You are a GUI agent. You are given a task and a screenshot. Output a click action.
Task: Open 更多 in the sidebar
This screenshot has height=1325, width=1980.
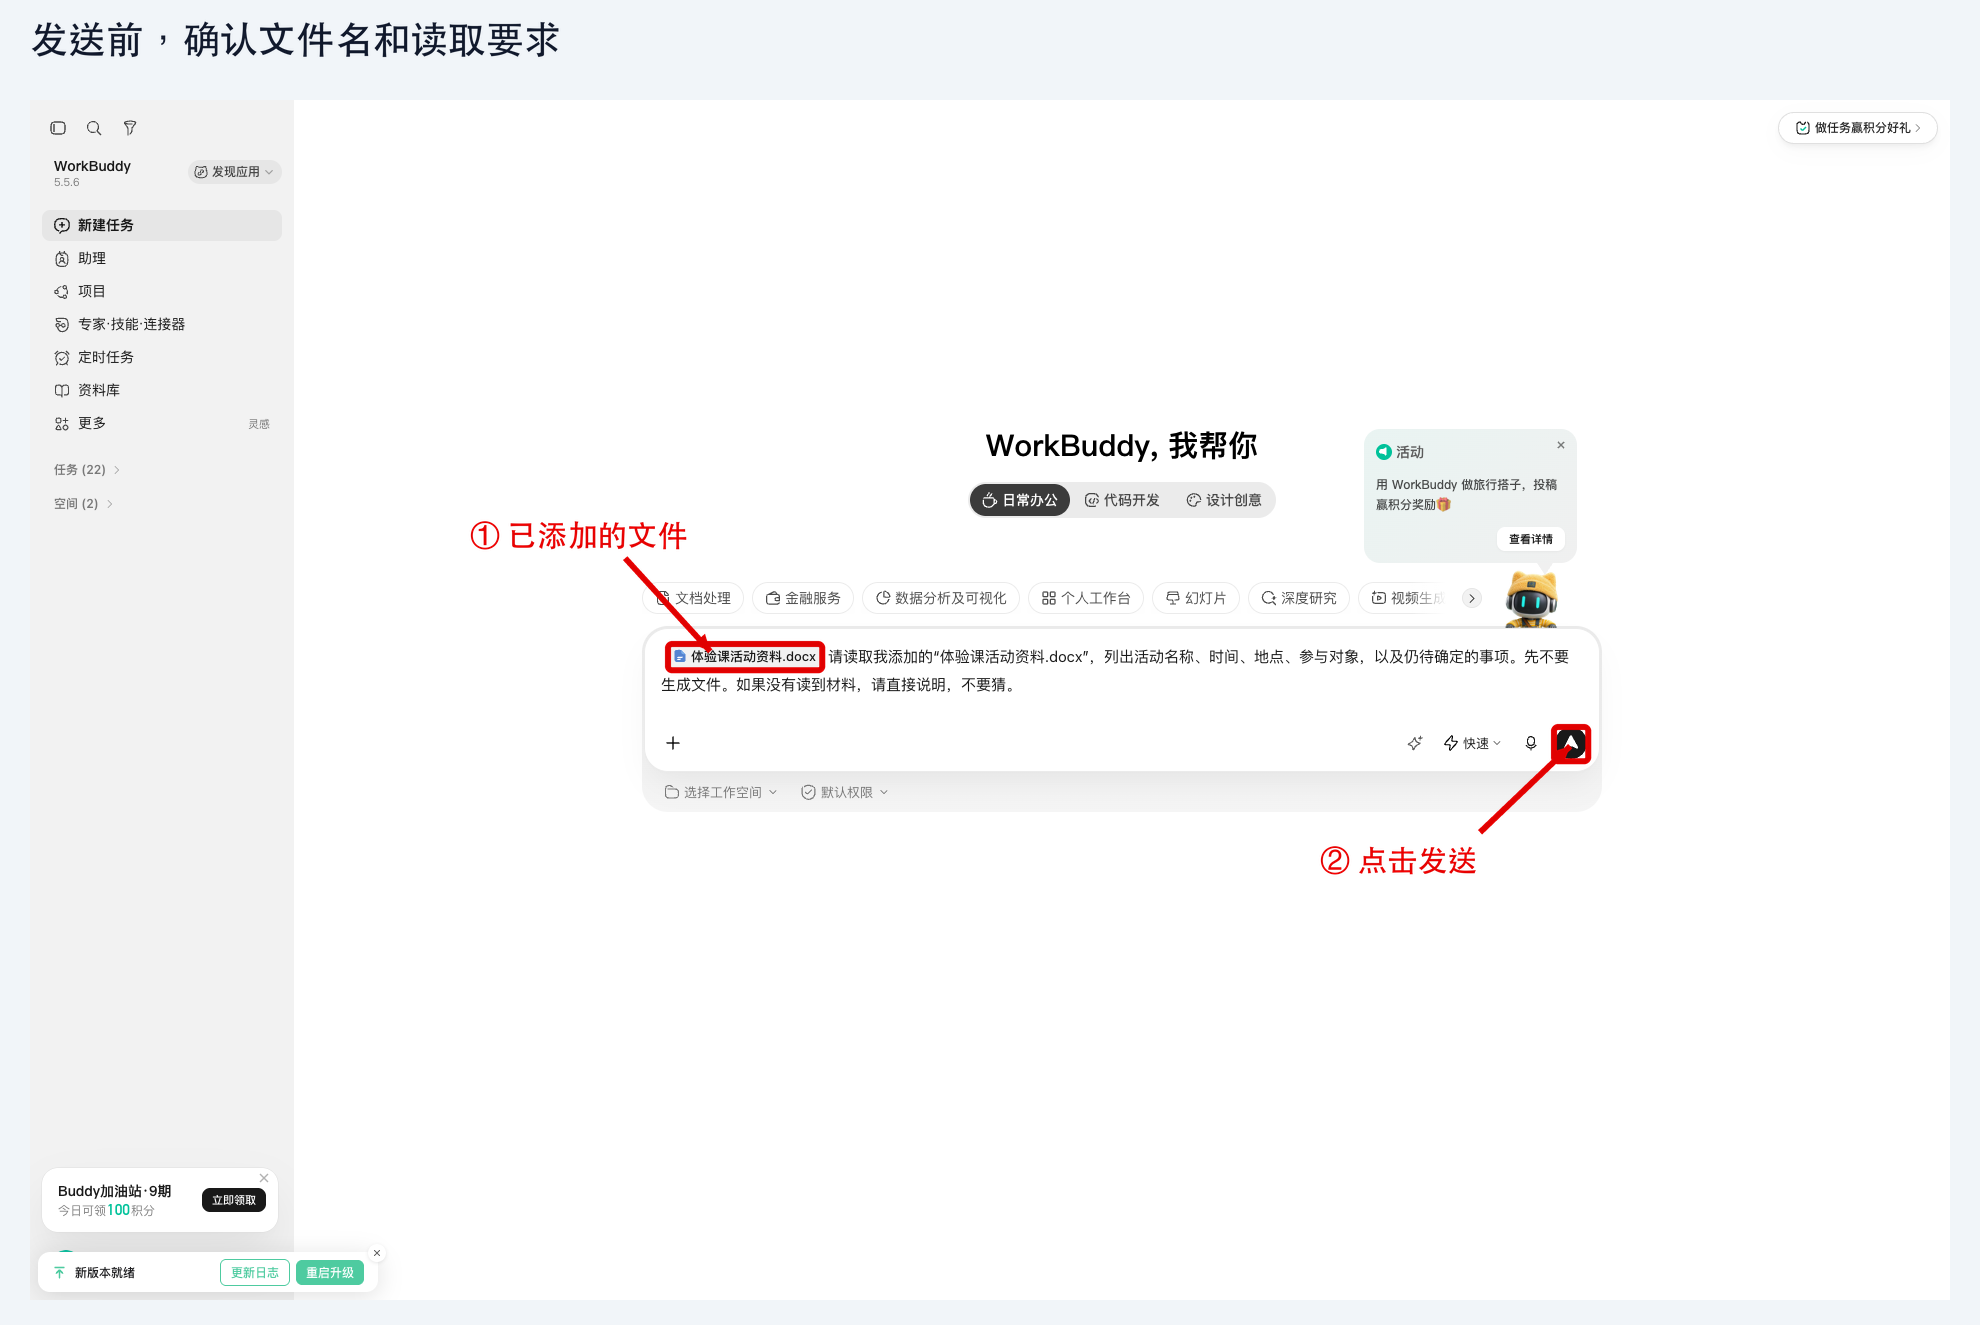pos(162,423)
